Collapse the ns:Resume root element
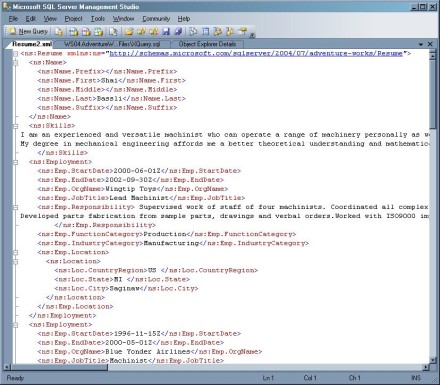 [x=15, y=54]
